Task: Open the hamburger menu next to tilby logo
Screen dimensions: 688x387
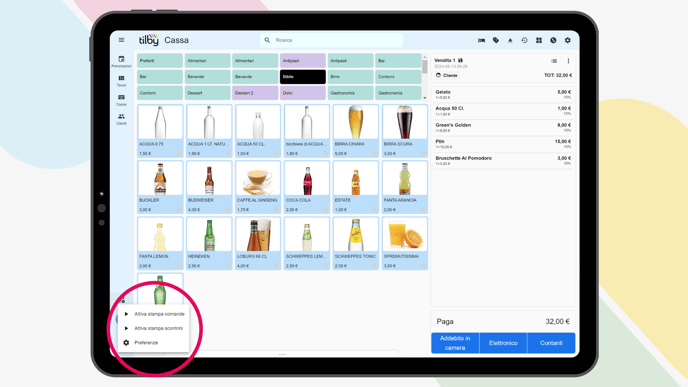Action: [x=121, y=40]
